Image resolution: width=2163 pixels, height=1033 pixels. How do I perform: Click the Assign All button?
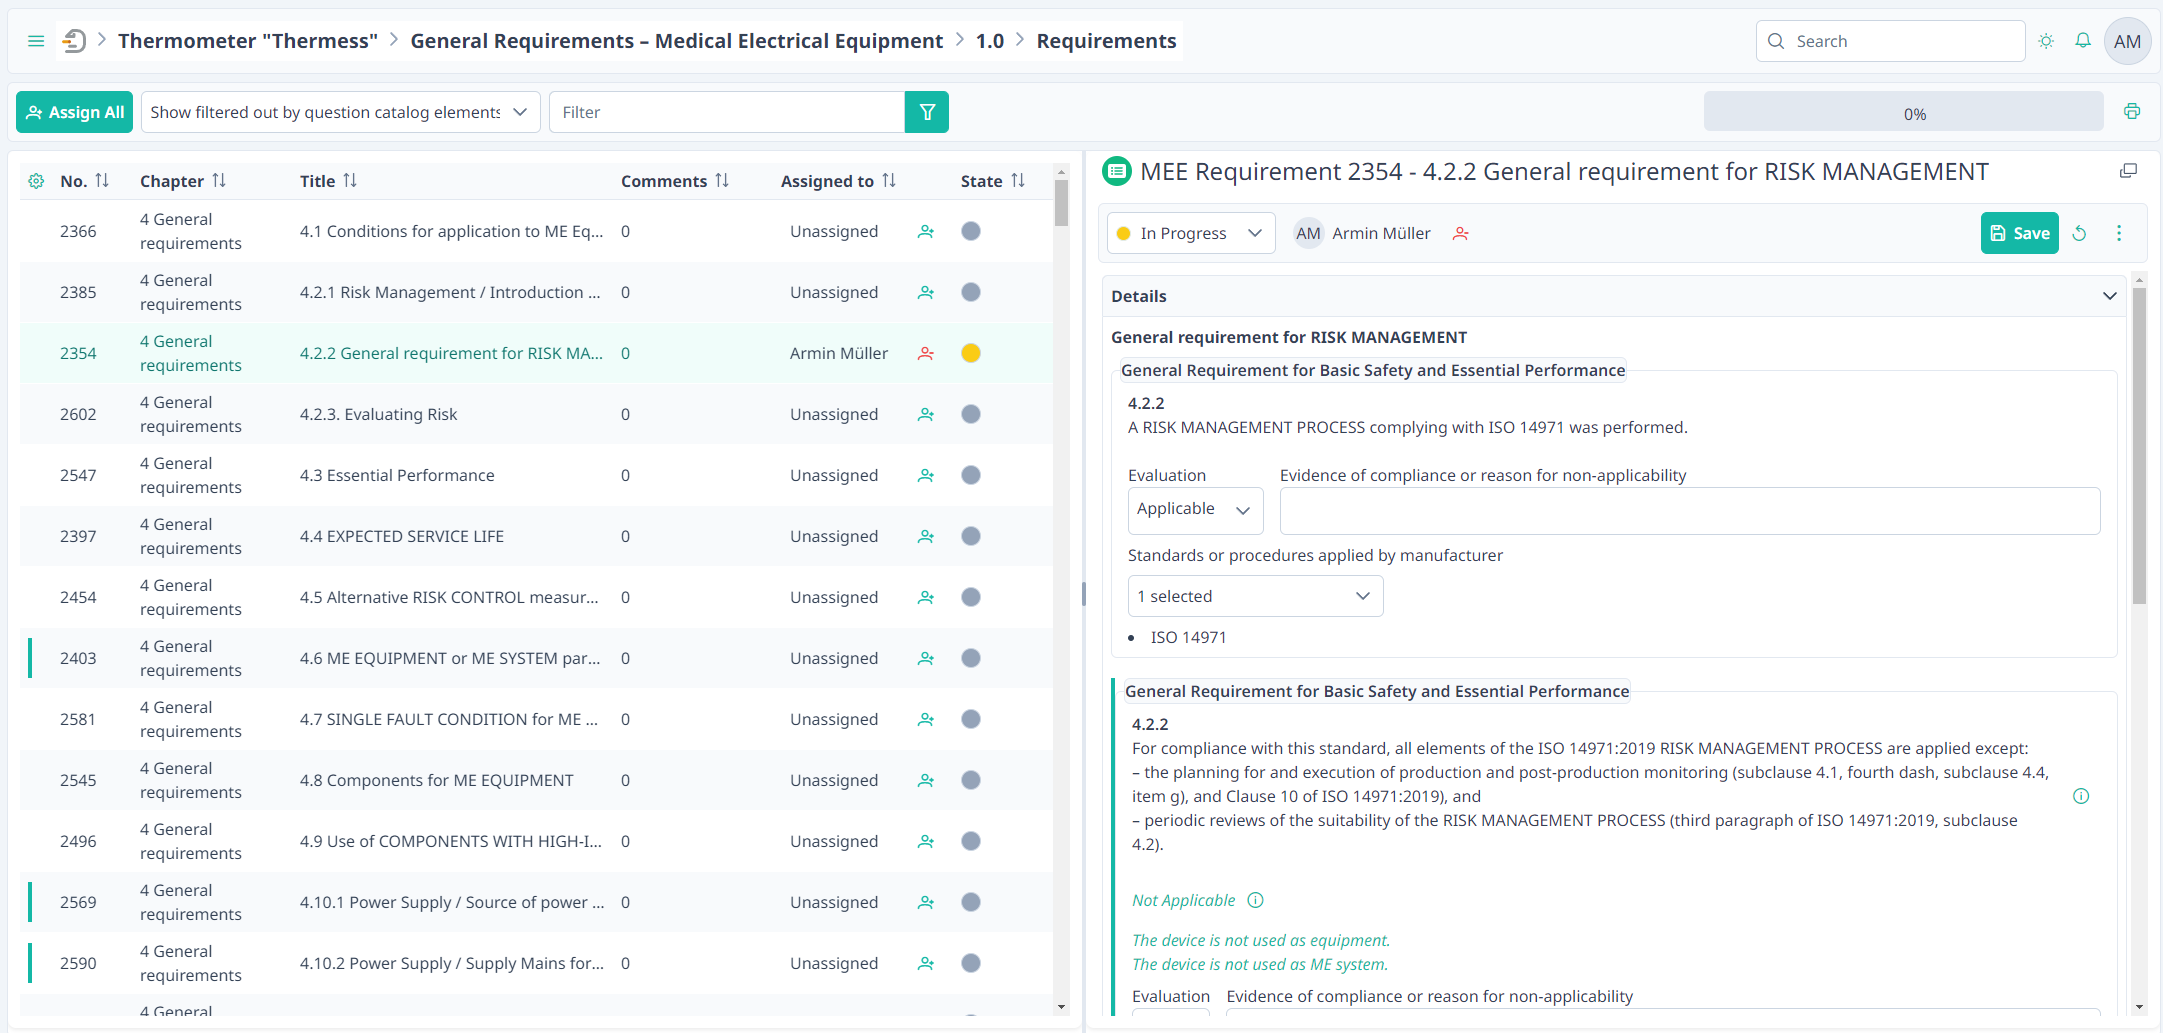pyautogui.click(x=76, y=112)
